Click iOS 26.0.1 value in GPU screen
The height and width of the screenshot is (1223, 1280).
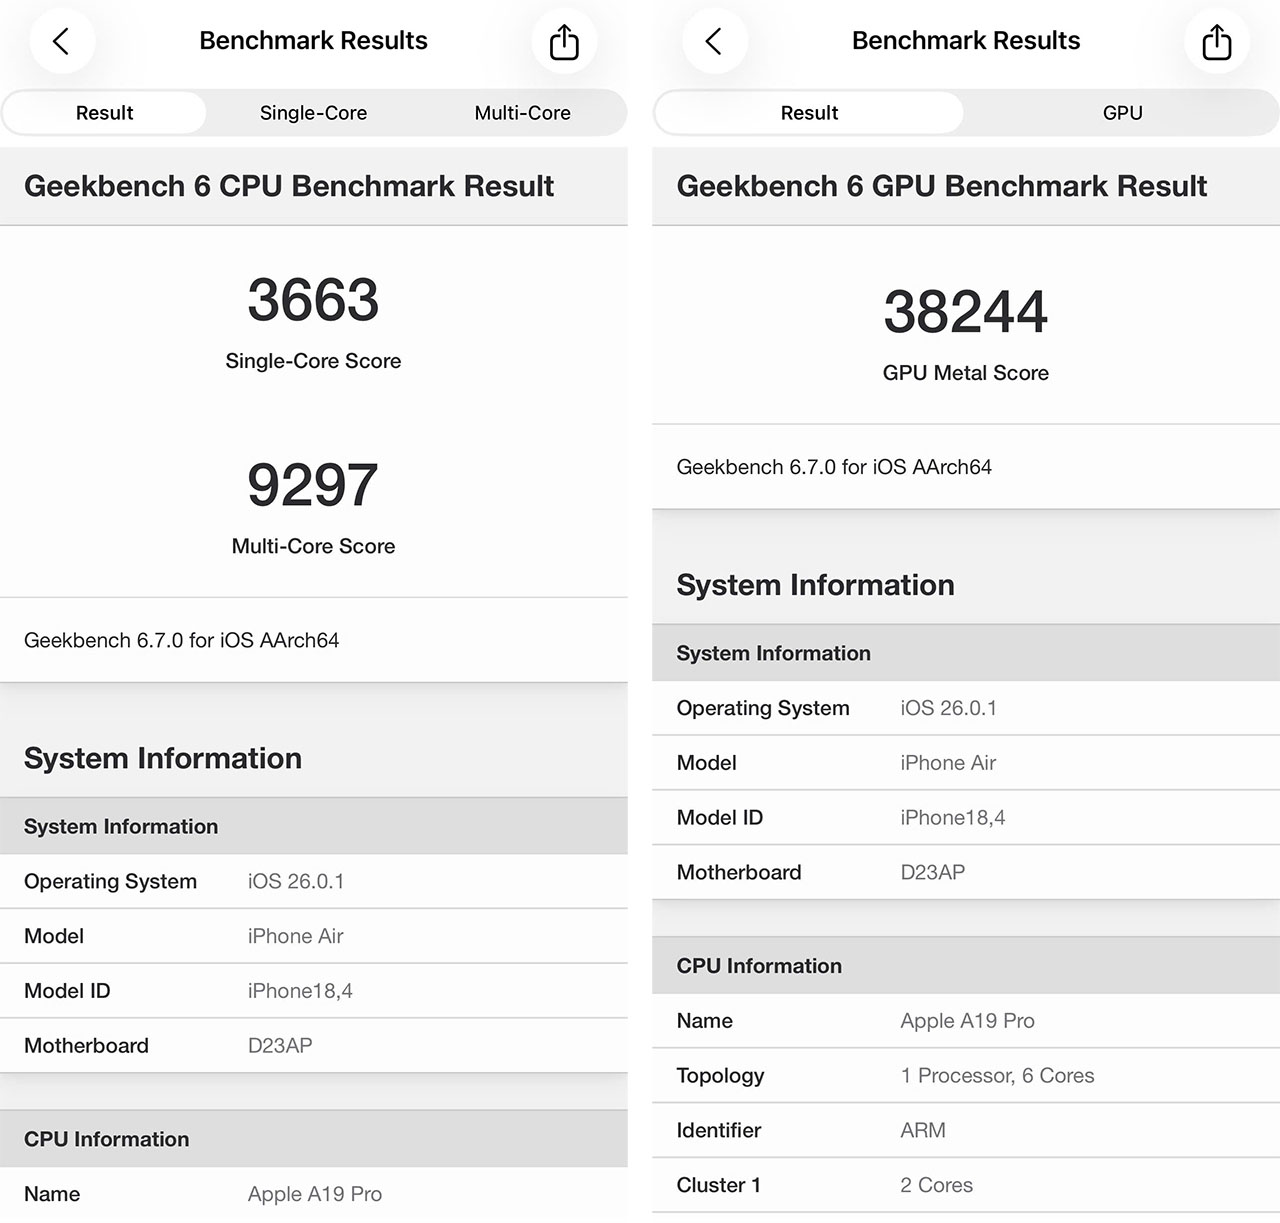tap(949, 708)
